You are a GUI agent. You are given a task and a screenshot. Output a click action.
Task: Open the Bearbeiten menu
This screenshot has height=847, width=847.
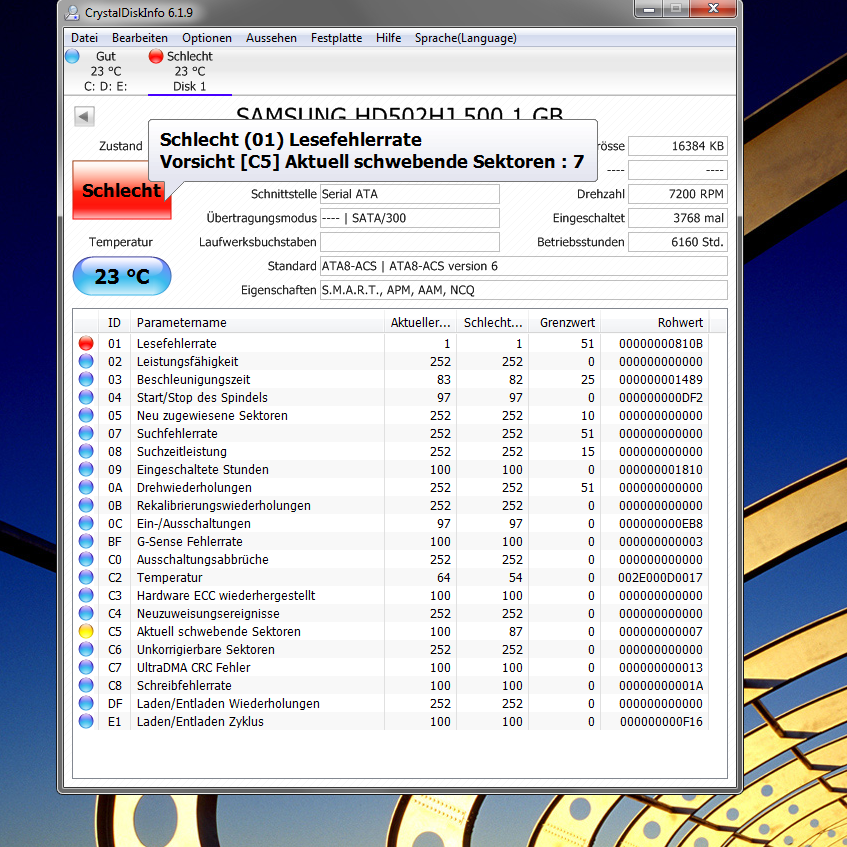140,38
